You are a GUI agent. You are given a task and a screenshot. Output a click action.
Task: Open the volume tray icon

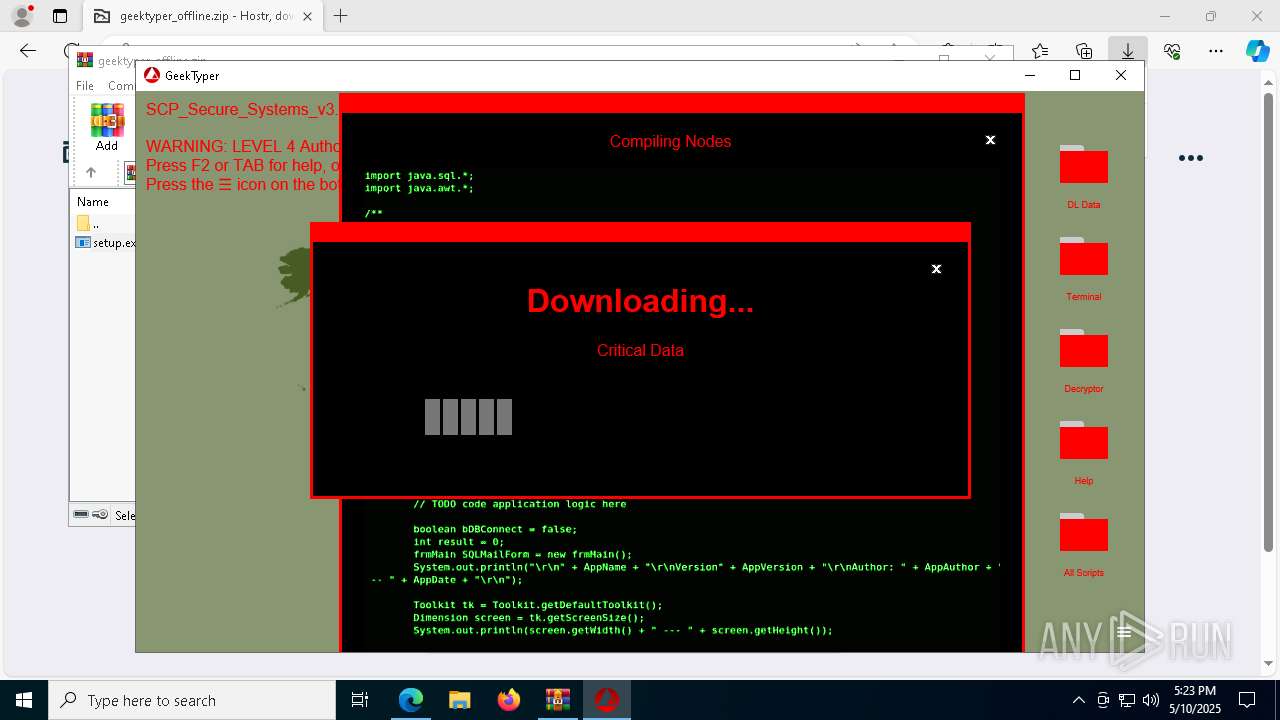click(1151, 700)
